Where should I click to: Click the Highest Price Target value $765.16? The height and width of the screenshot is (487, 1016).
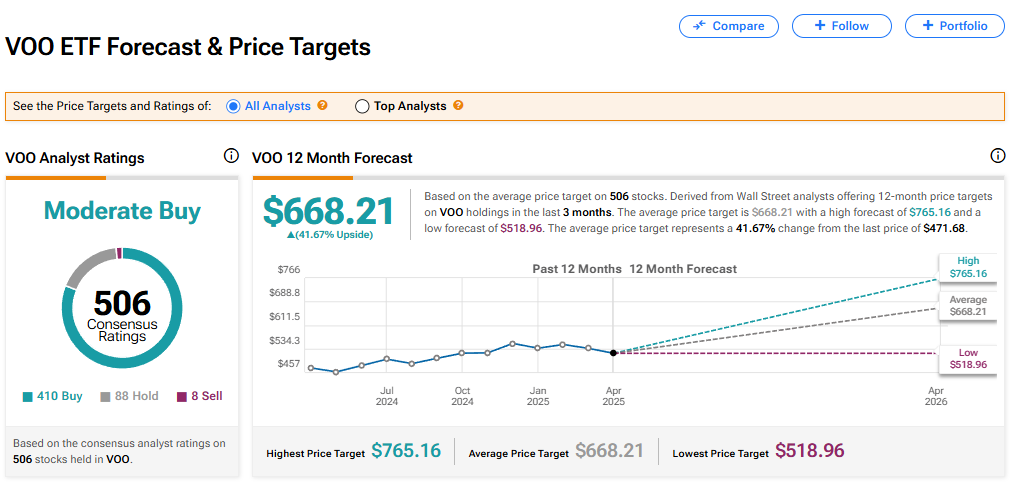tap(406, 451)
